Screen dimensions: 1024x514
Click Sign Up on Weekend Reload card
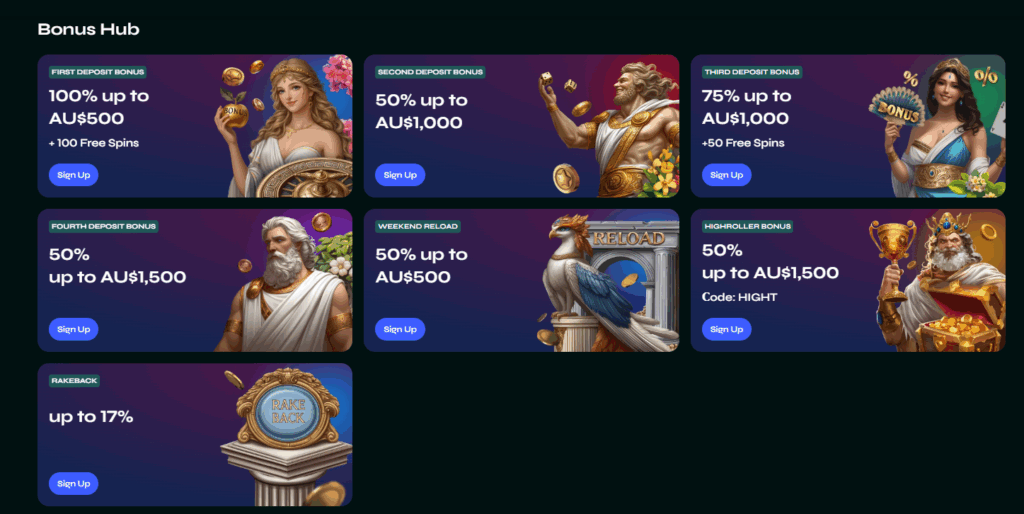tap(400, 329)
